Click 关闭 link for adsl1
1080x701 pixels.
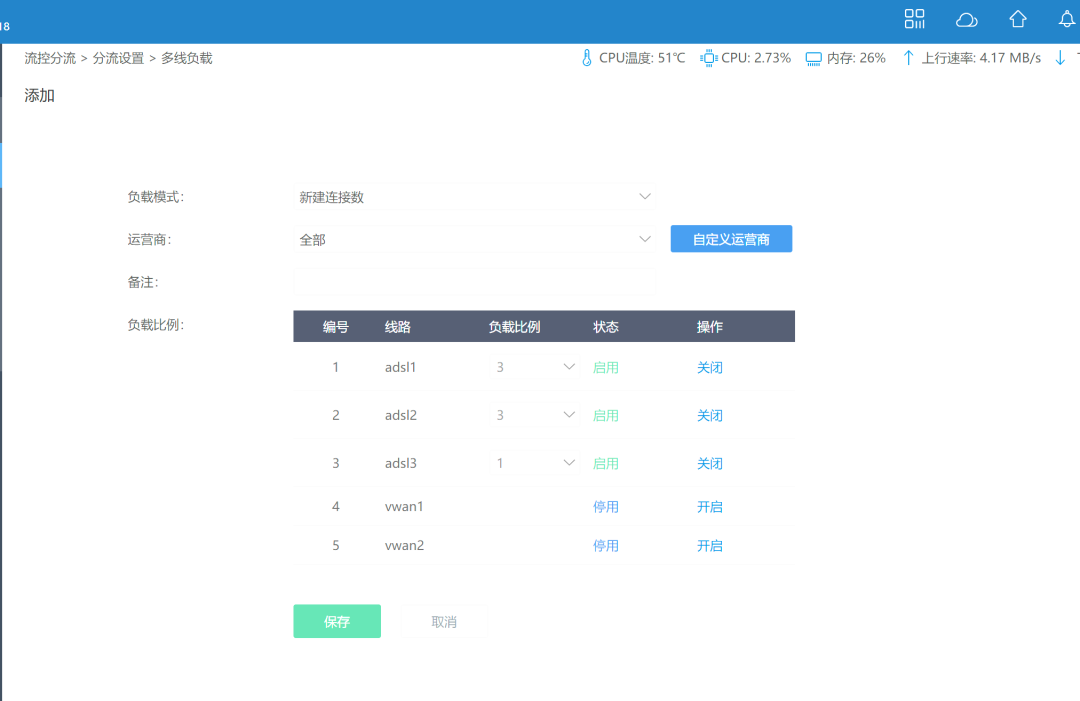tap(709, 367)
